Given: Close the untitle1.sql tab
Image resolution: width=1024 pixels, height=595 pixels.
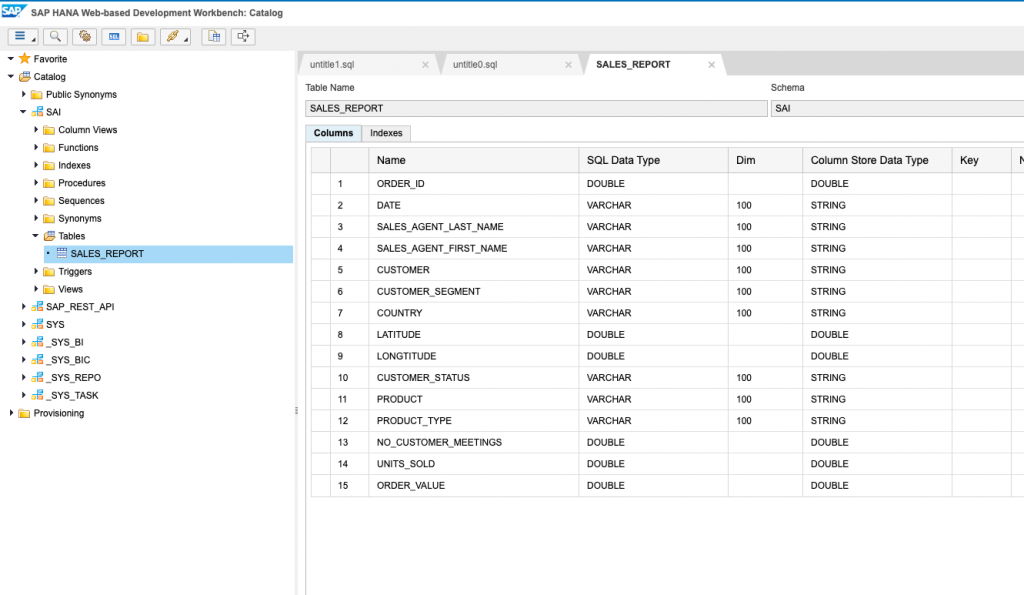Looking at the screenshot, I should pyautogui.click(x=425, y=65).
